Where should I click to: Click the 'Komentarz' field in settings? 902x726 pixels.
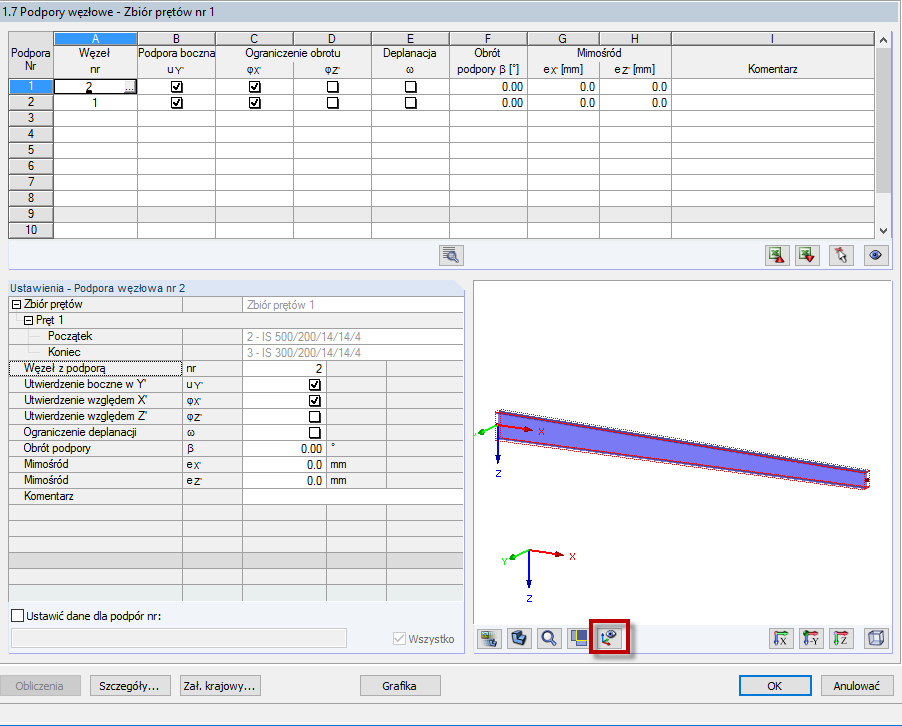353,496
